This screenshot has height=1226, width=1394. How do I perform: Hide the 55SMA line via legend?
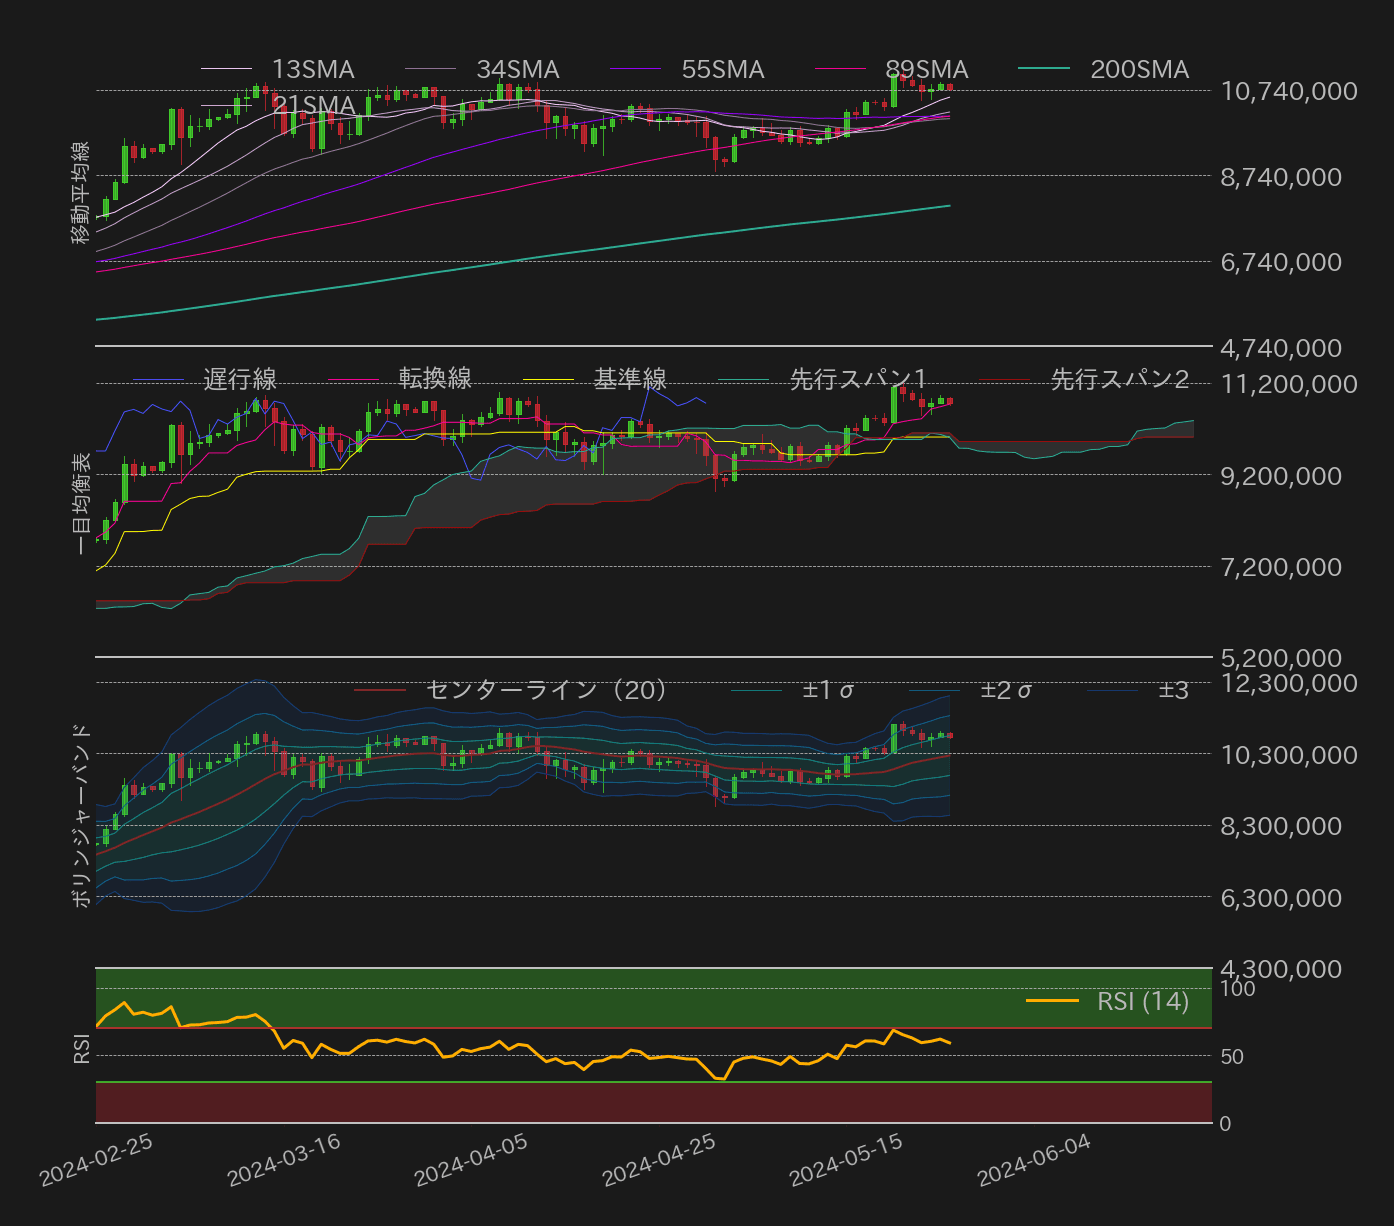(x=722, y=70)
